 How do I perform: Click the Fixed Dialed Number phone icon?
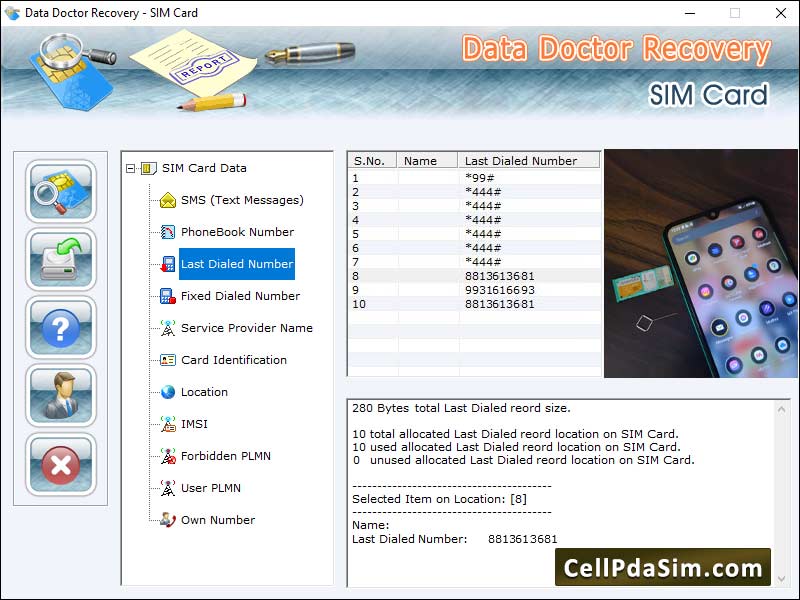tap(167, 296)
